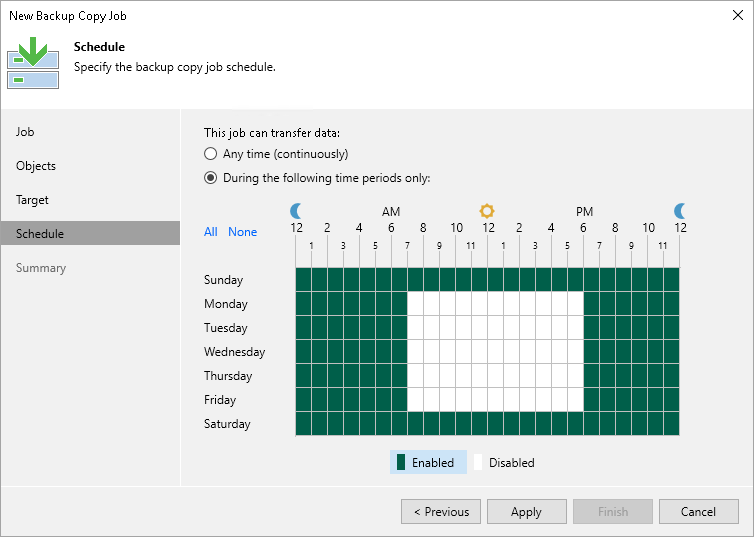This screenshot has width=754, height=537.
Task: Select Any time (continuously) radio button
Action: point(211,154)
